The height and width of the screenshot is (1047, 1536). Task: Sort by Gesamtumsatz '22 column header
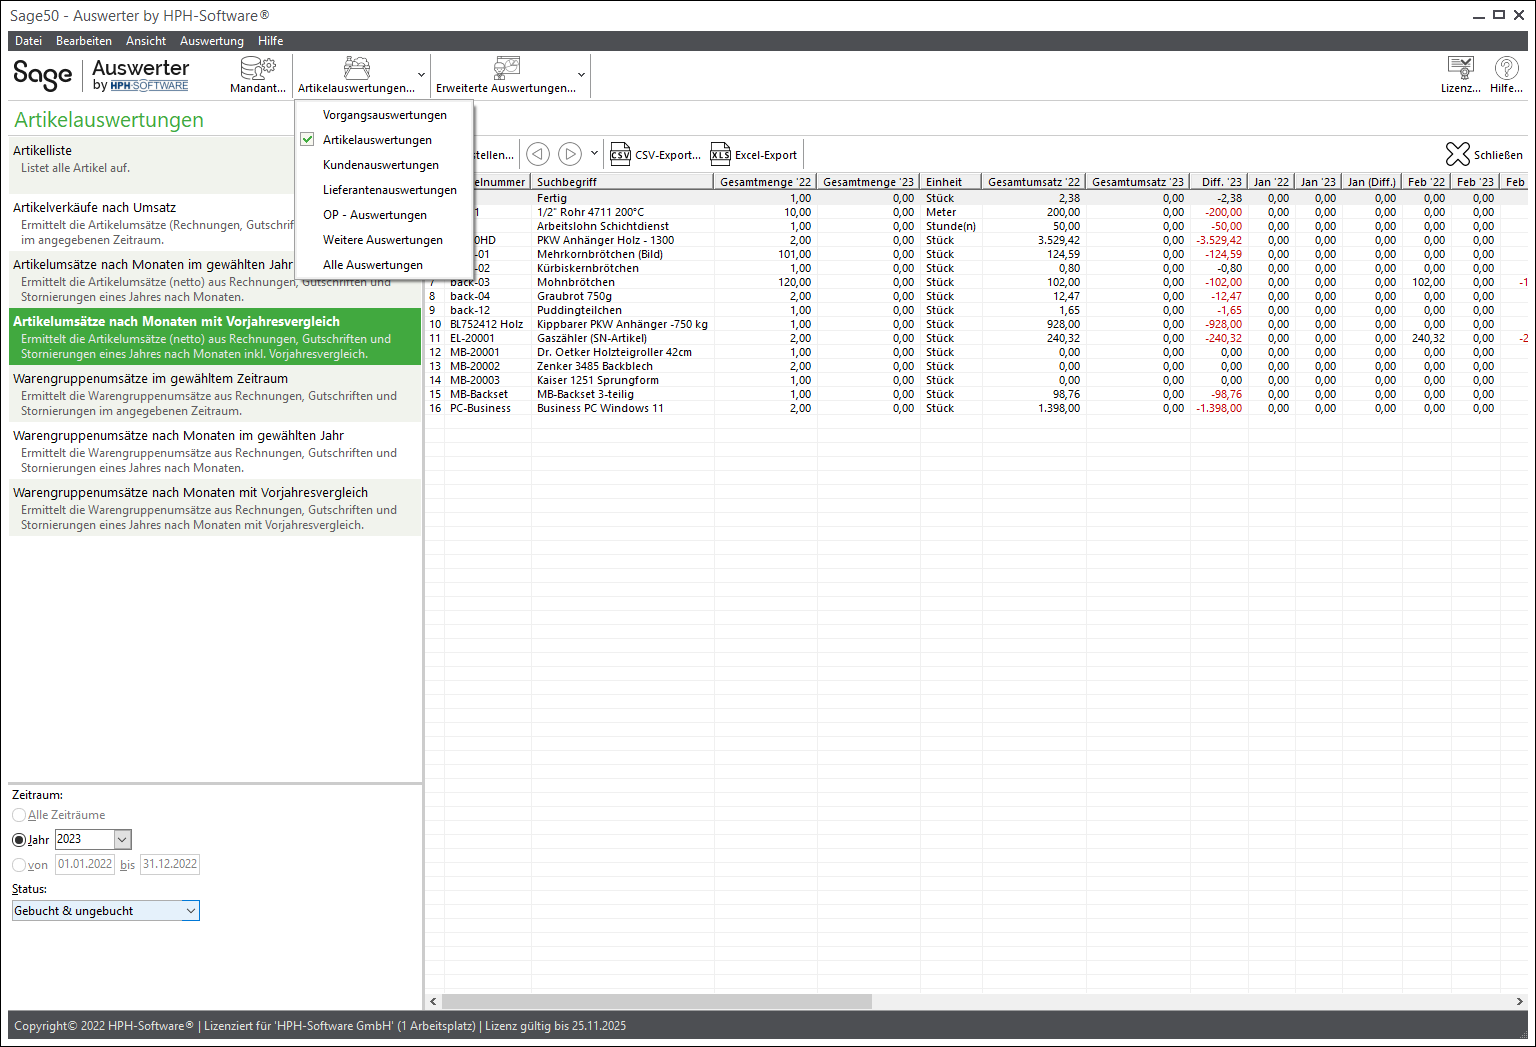[1033, 182]
